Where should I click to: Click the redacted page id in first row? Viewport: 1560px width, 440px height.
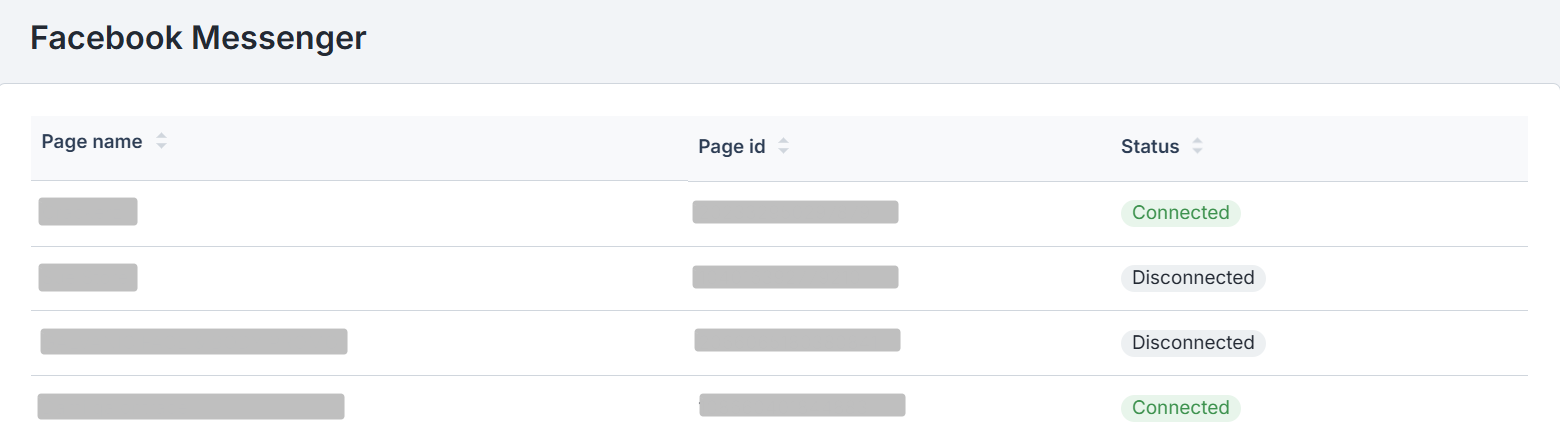(x=795, y=212)
